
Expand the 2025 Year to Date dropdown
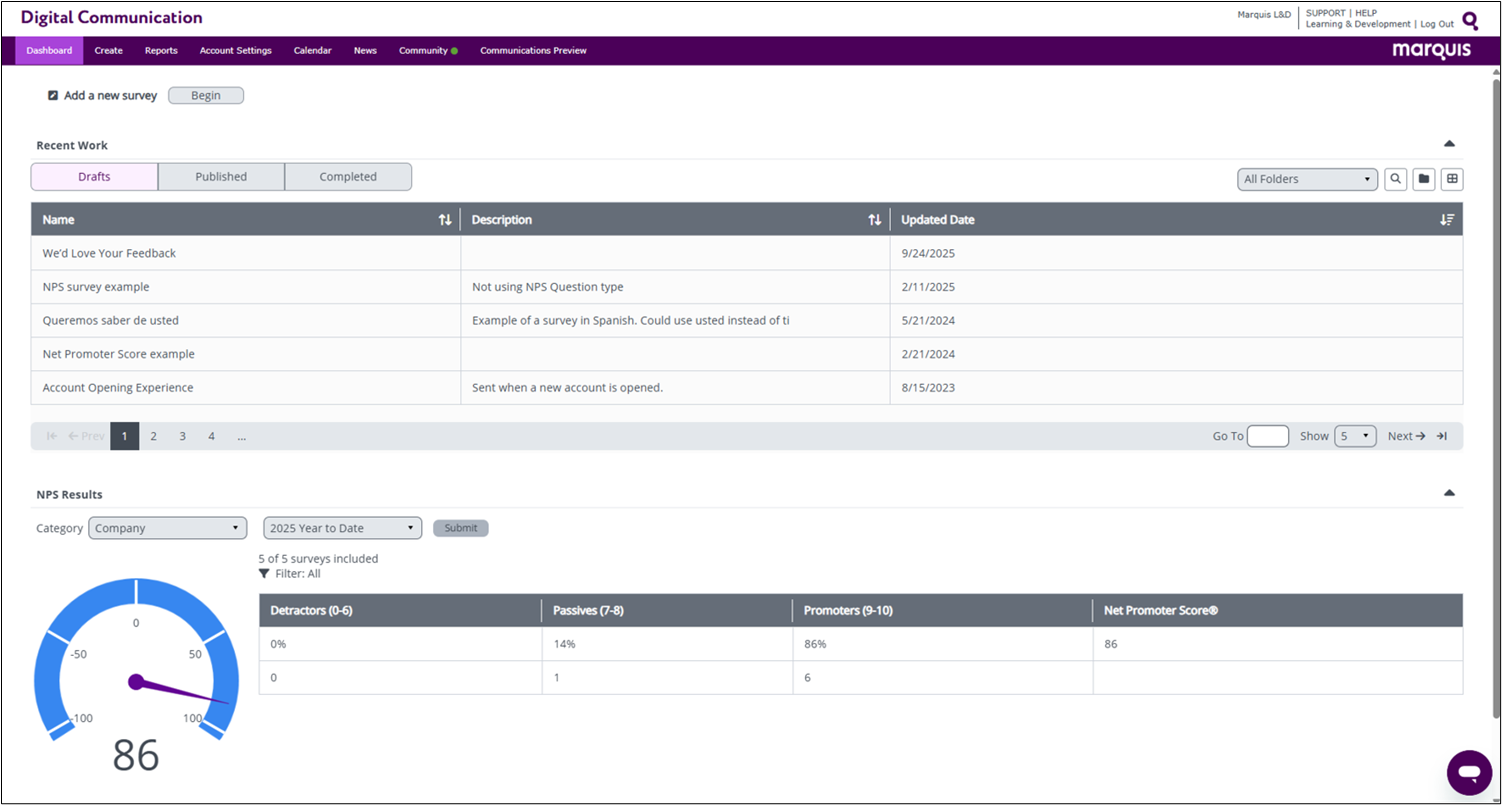[342, 528]
